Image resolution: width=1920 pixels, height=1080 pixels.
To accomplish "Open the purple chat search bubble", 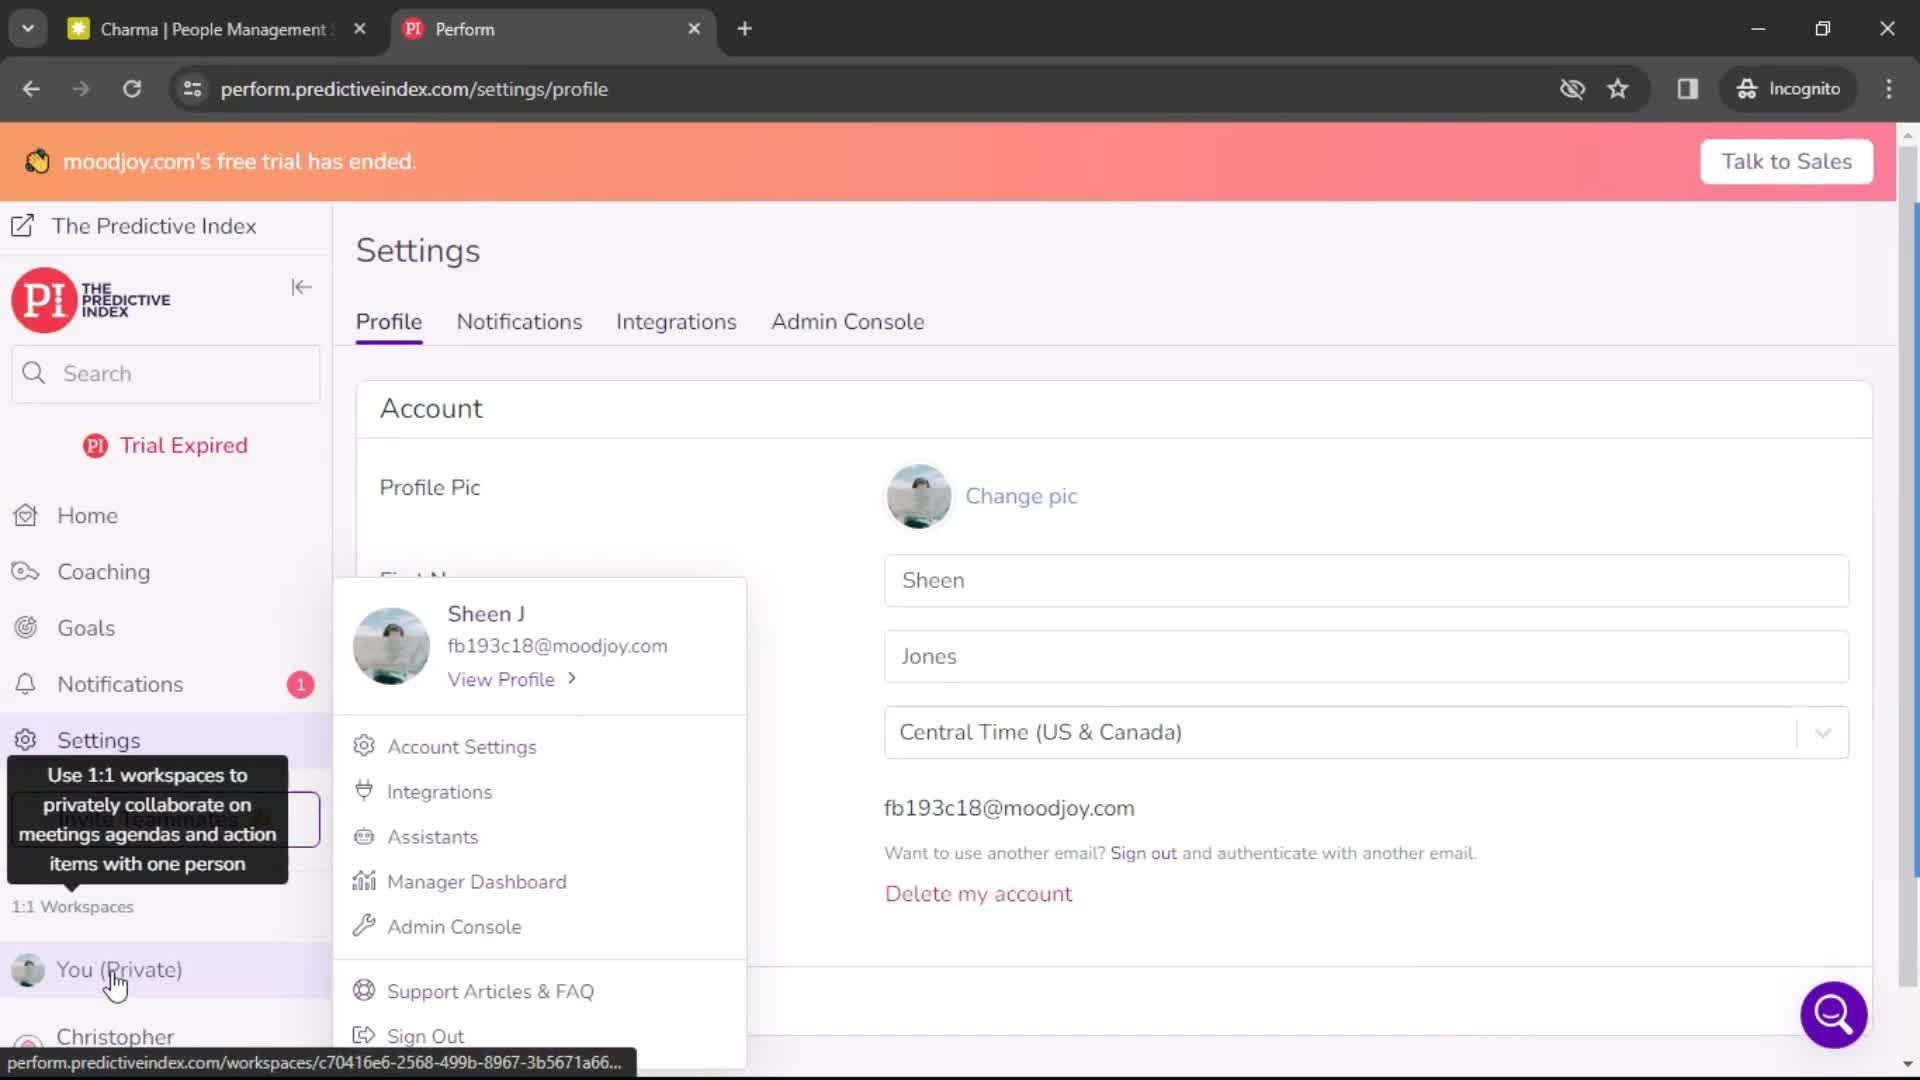I will tap(1833, 1015).
